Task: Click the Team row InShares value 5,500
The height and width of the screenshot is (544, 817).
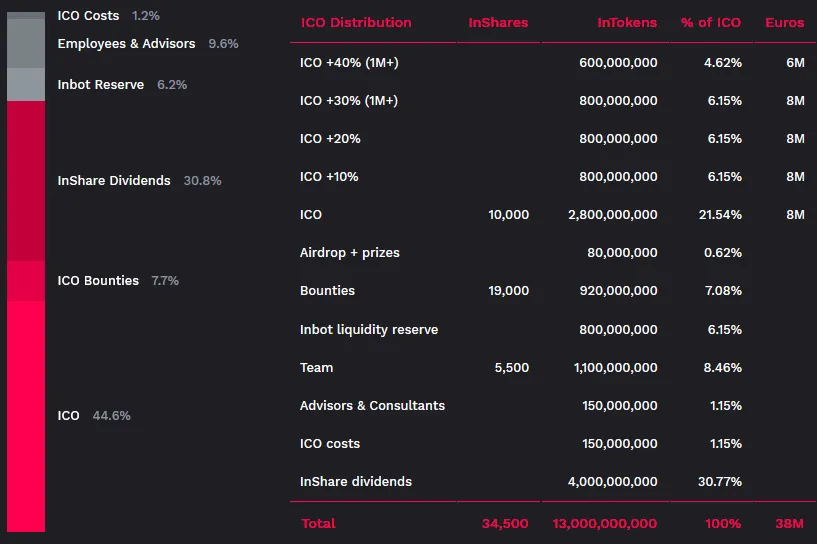Action: [512, 367]
